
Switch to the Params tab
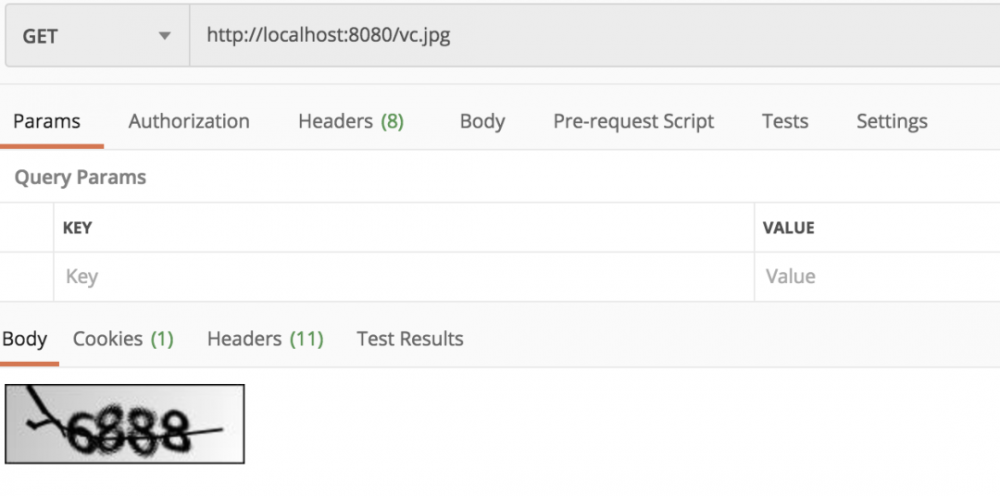[x=46, y=122]
